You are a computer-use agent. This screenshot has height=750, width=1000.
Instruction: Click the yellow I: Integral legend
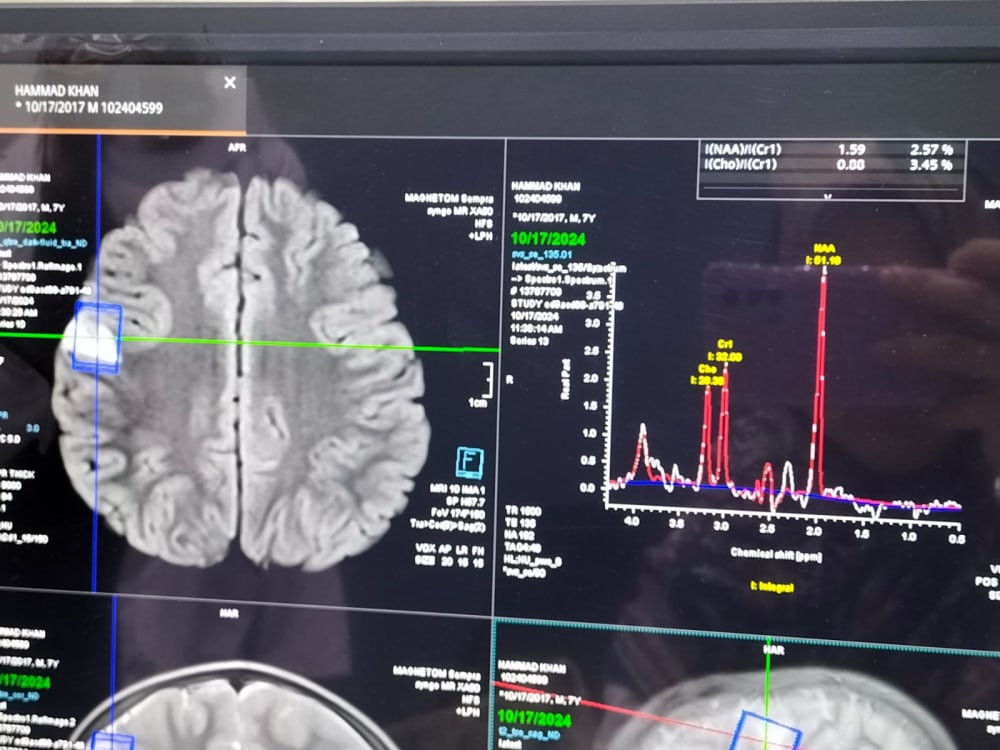coord(772,587)
